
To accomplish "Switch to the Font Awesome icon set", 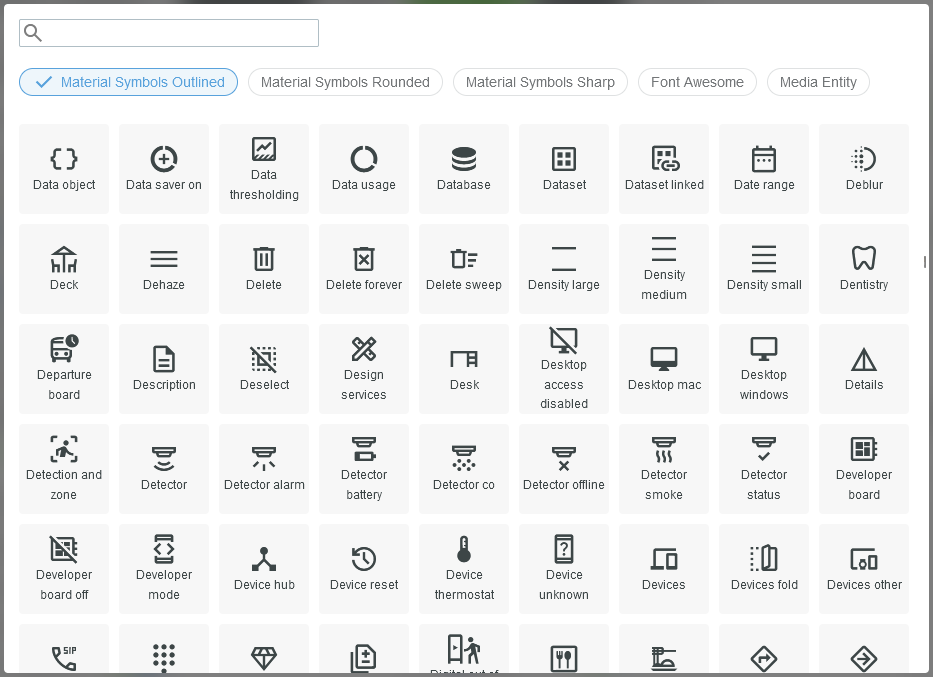I will tap(697, 82).
